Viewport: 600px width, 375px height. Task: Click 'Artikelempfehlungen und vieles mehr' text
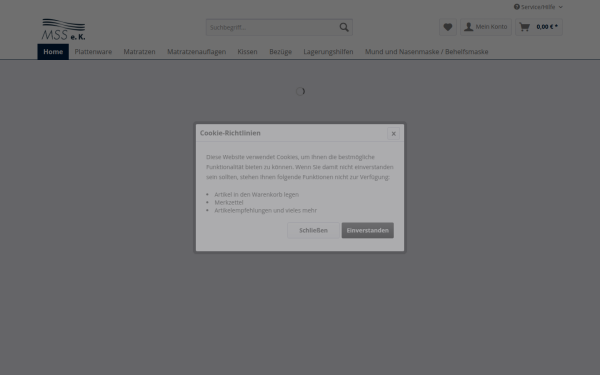click(266, 210)
